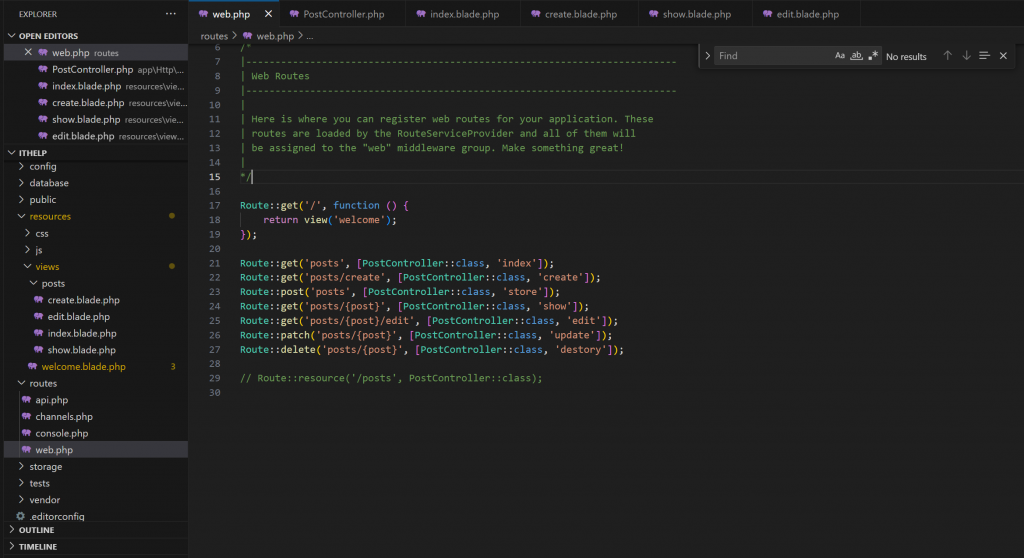Focus the Find input field
1024x558 pixels.
tap(773, 56)
